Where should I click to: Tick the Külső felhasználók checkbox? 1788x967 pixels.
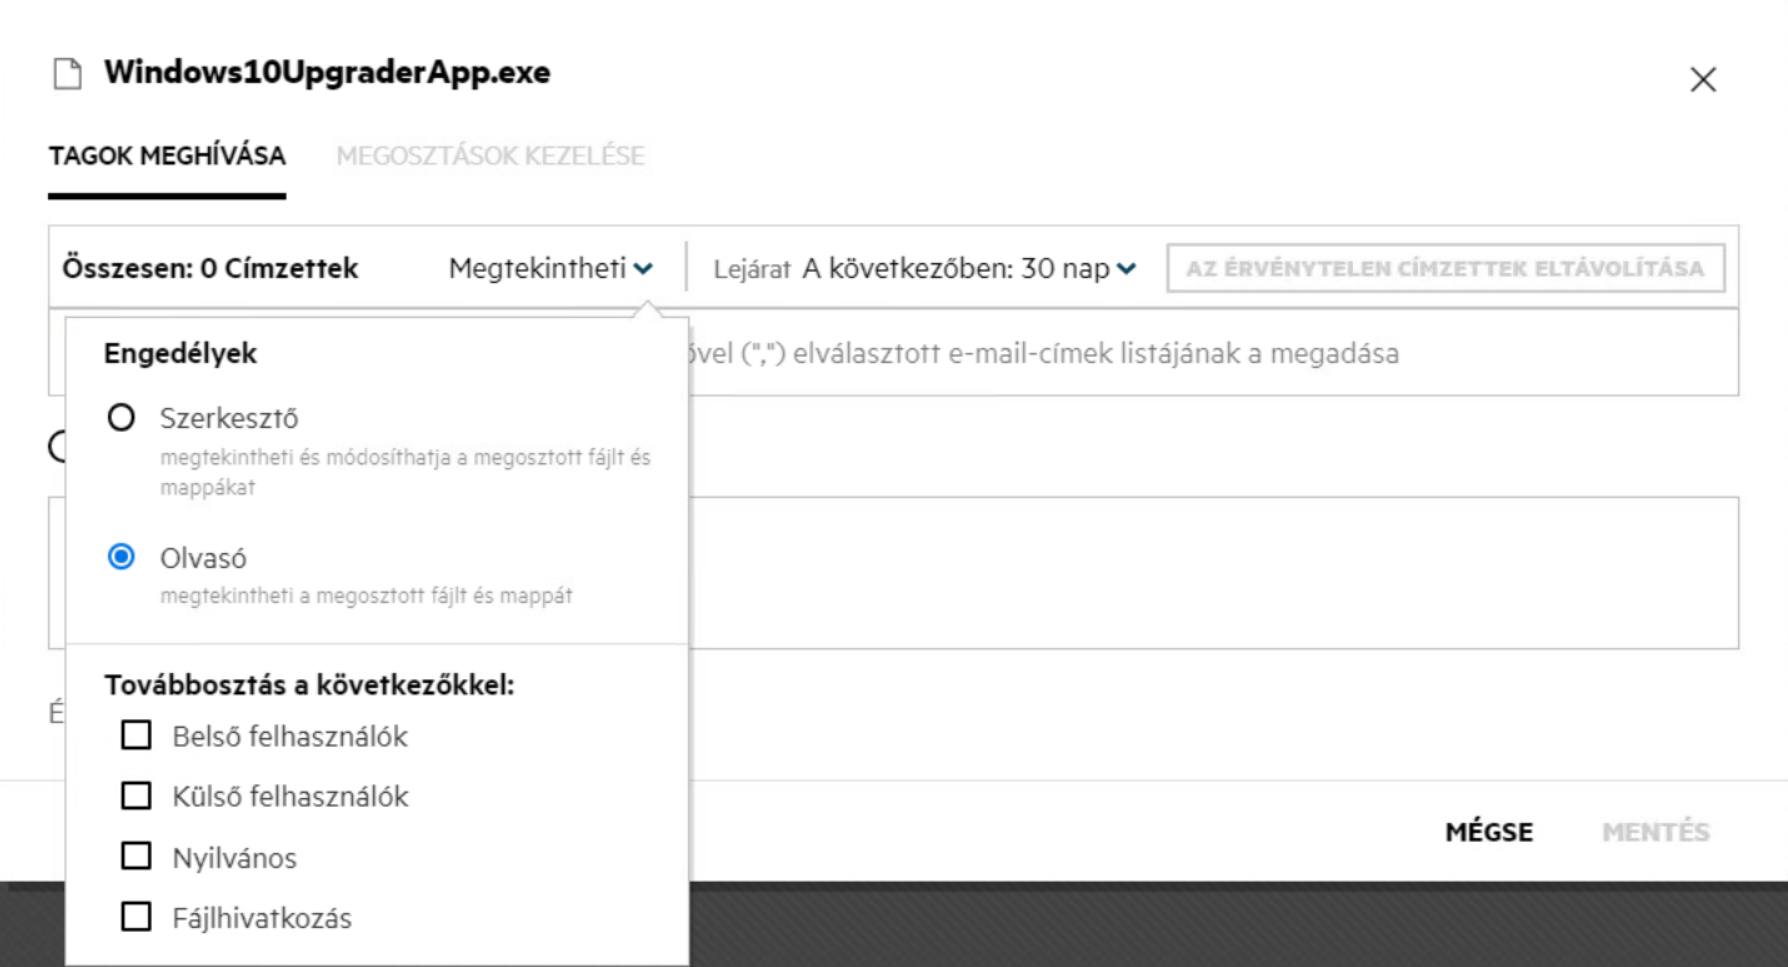point(136,796)
